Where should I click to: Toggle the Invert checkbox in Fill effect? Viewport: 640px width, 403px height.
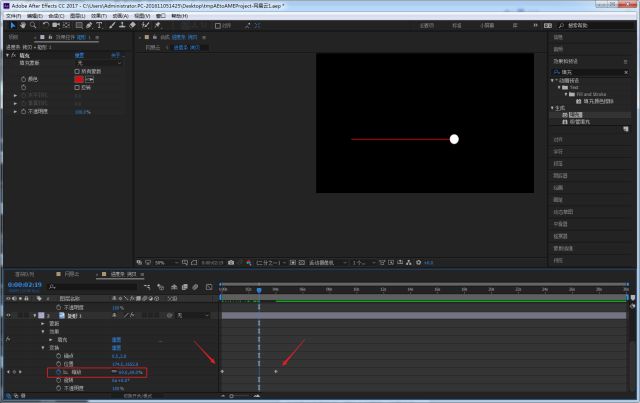77,87
